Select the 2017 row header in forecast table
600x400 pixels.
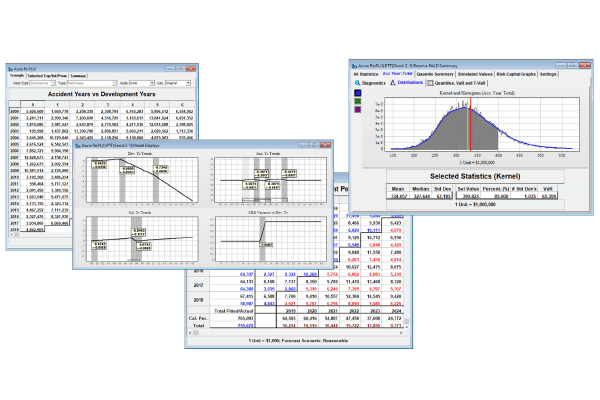(x=198, y=285)
